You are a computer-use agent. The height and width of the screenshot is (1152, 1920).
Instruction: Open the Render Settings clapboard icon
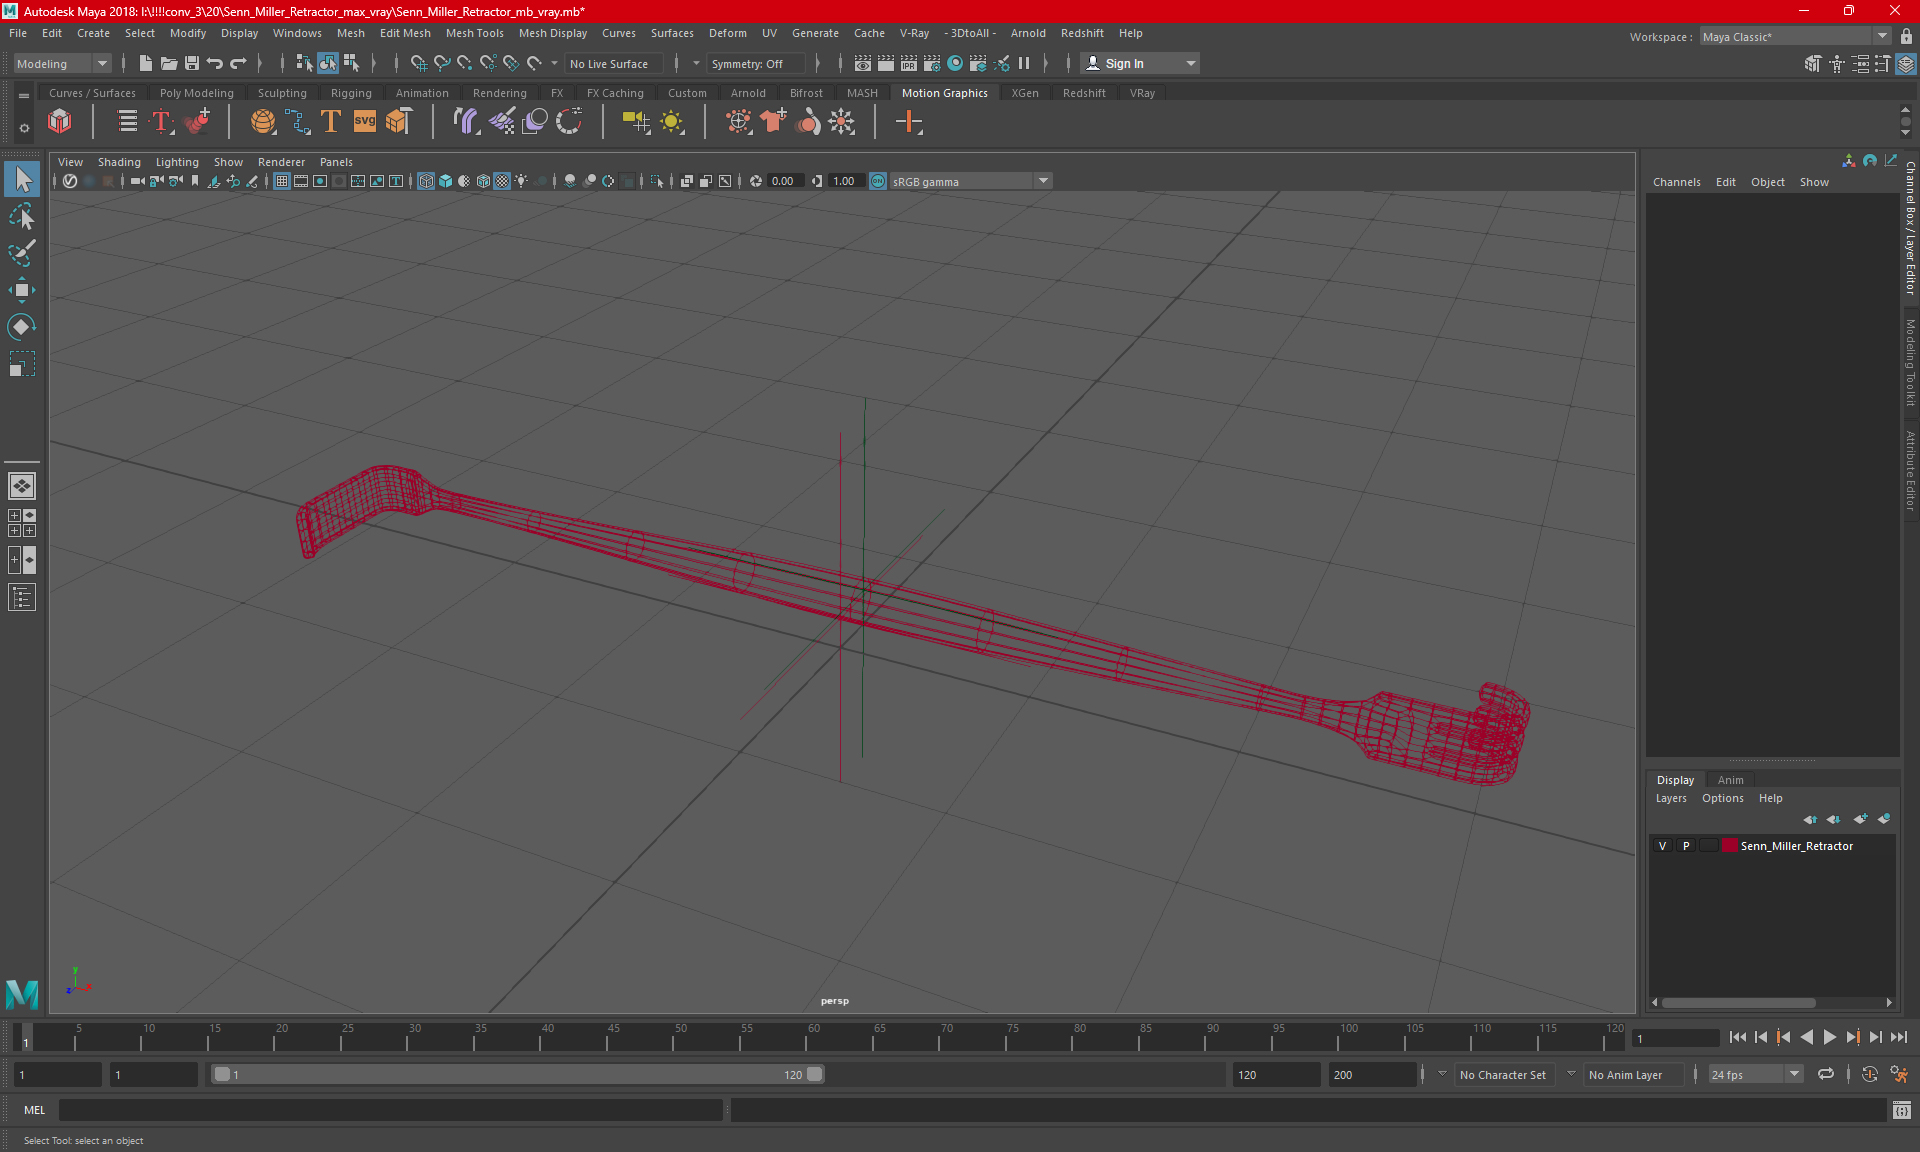(932, 63)
